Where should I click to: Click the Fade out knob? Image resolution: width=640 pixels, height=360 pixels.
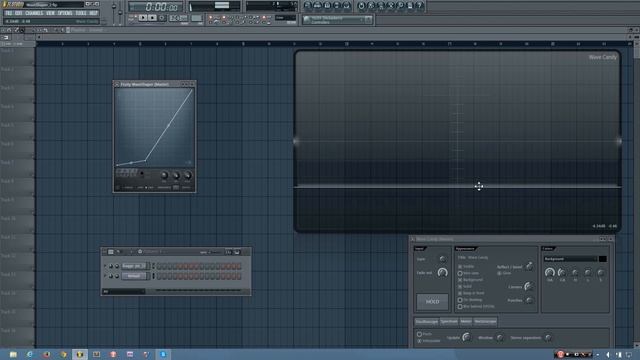442,273
